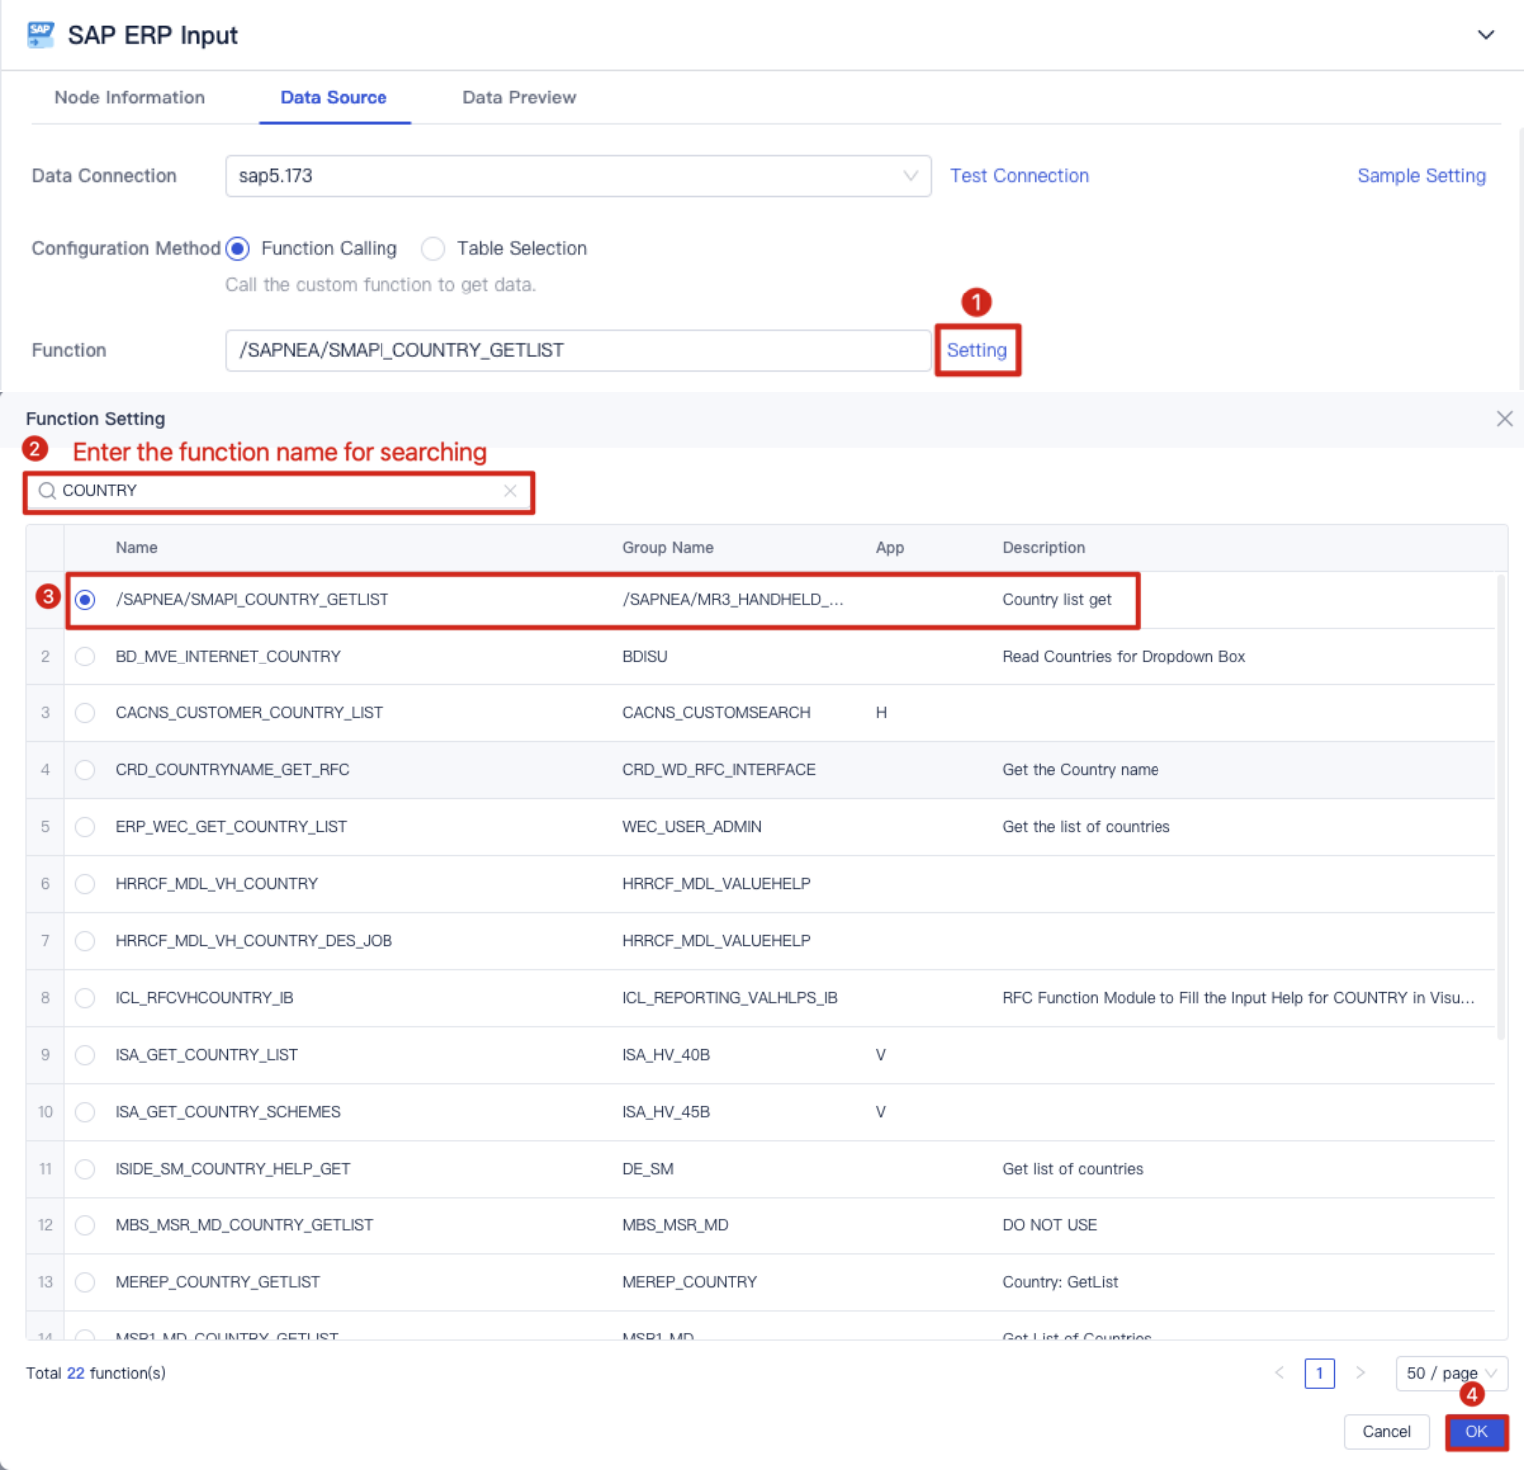Select the Table Selection radio button

(x=433, y=248)
